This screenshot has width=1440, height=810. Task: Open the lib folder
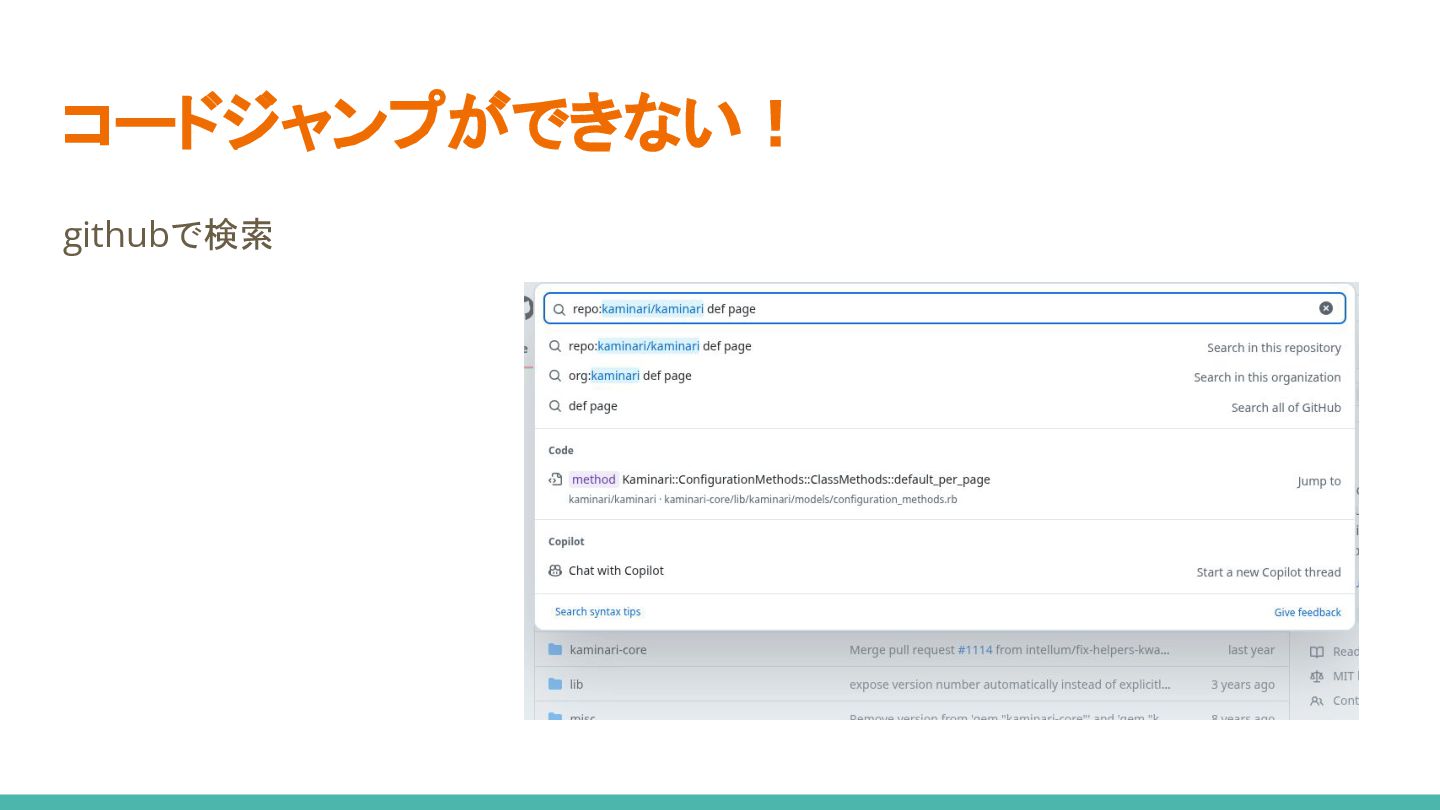[576, 685]
